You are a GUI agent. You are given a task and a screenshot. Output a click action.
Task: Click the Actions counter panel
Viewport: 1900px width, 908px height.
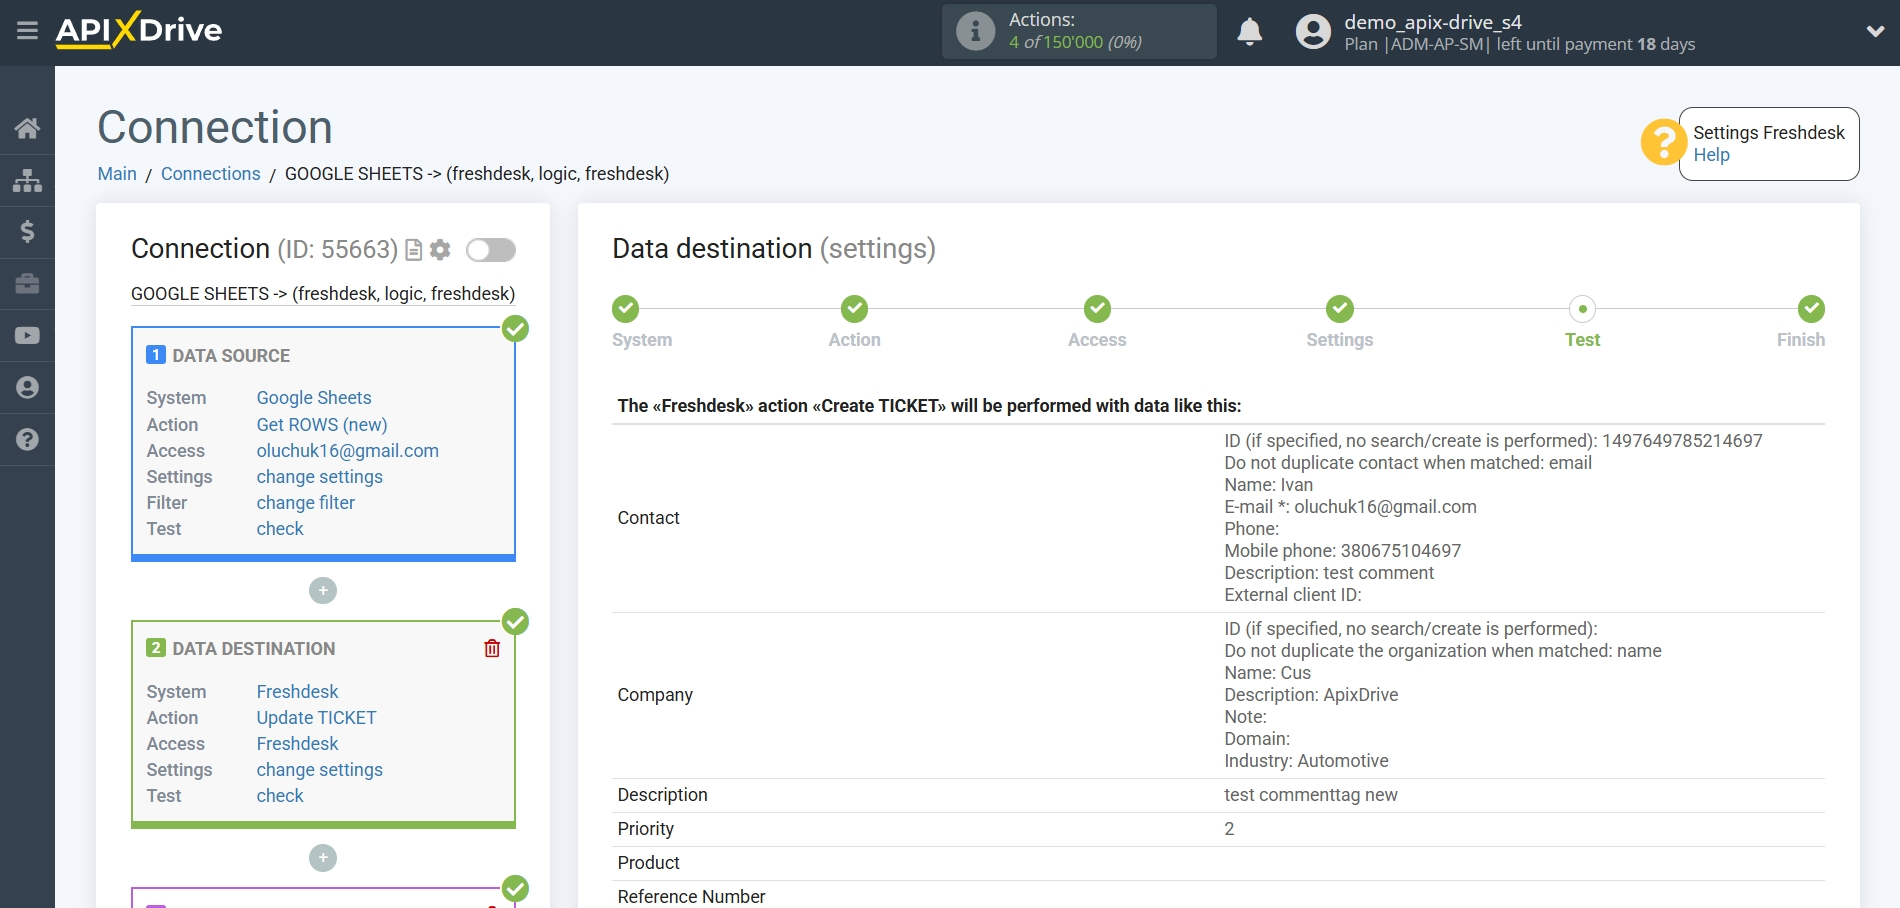click(x=1079, y=31)
